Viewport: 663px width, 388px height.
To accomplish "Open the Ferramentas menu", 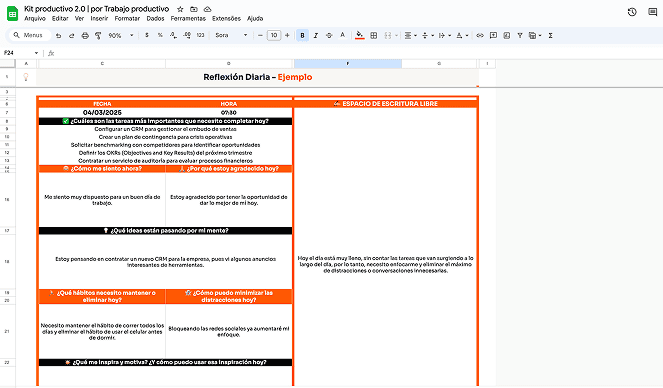I will click(188, 19).
